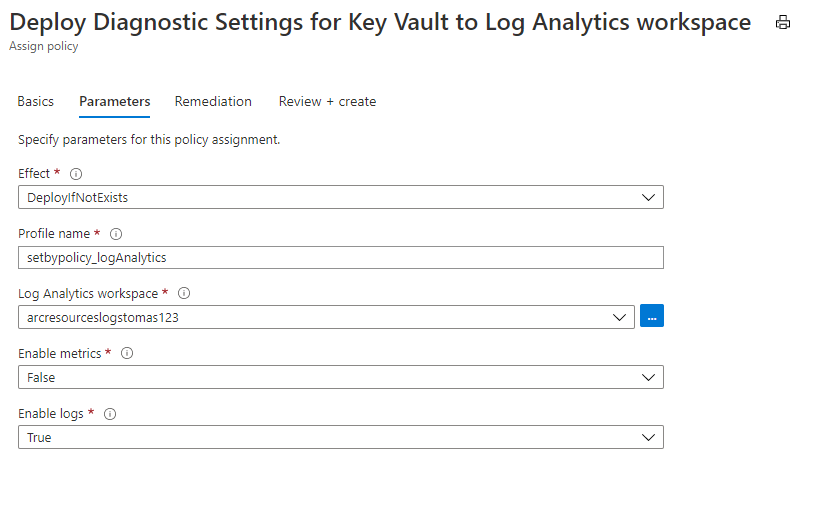Expand the Effect dropdown chevron
Screen dimensions: 836x509
[x=648, y=197]
